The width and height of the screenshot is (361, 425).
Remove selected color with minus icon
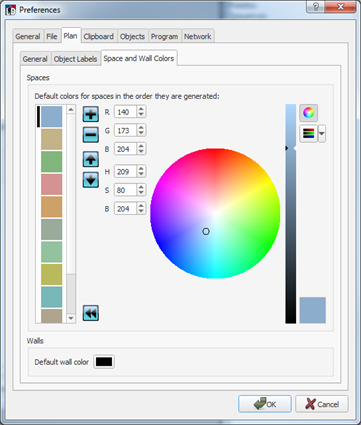click(x=91, y=135)
